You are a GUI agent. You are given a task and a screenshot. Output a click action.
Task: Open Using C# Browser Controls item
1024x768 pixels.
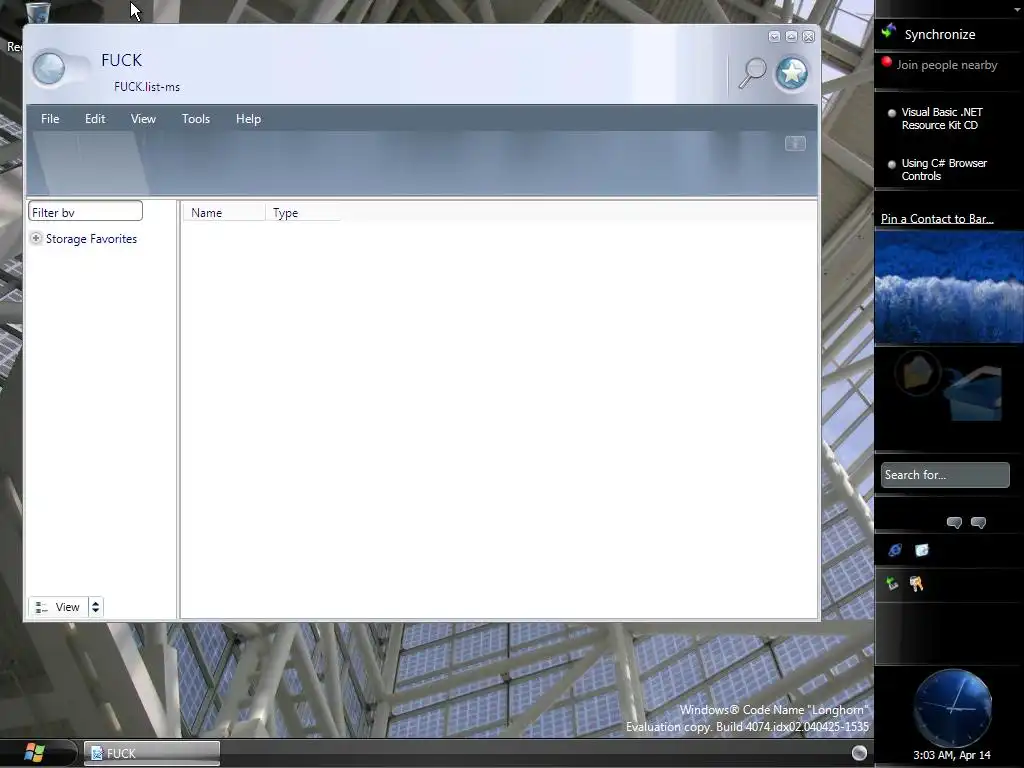[944, 170]
